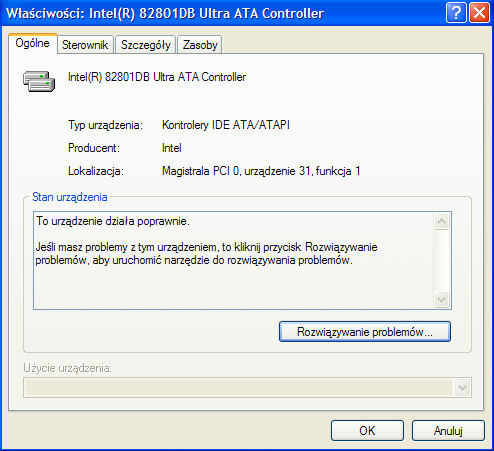Click the IDE controller device icon
Image resolution: width=494 pixels, height=451 pixels.
39,81
